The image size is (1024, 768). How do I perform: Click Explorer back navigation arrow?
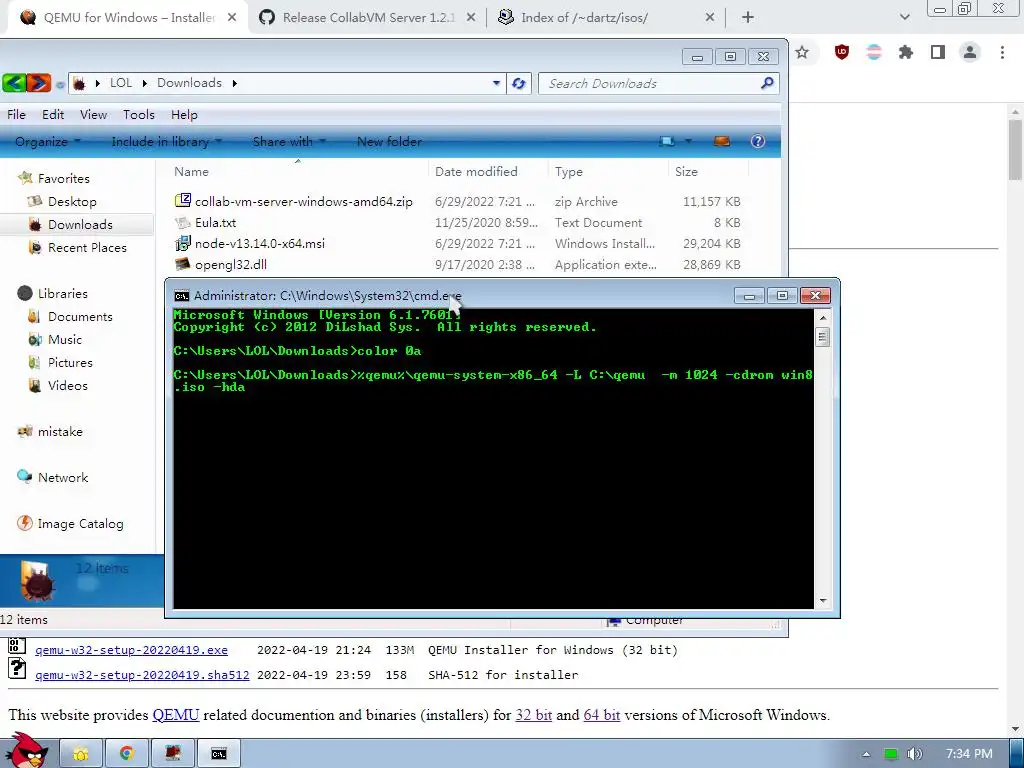click(14, 83)
